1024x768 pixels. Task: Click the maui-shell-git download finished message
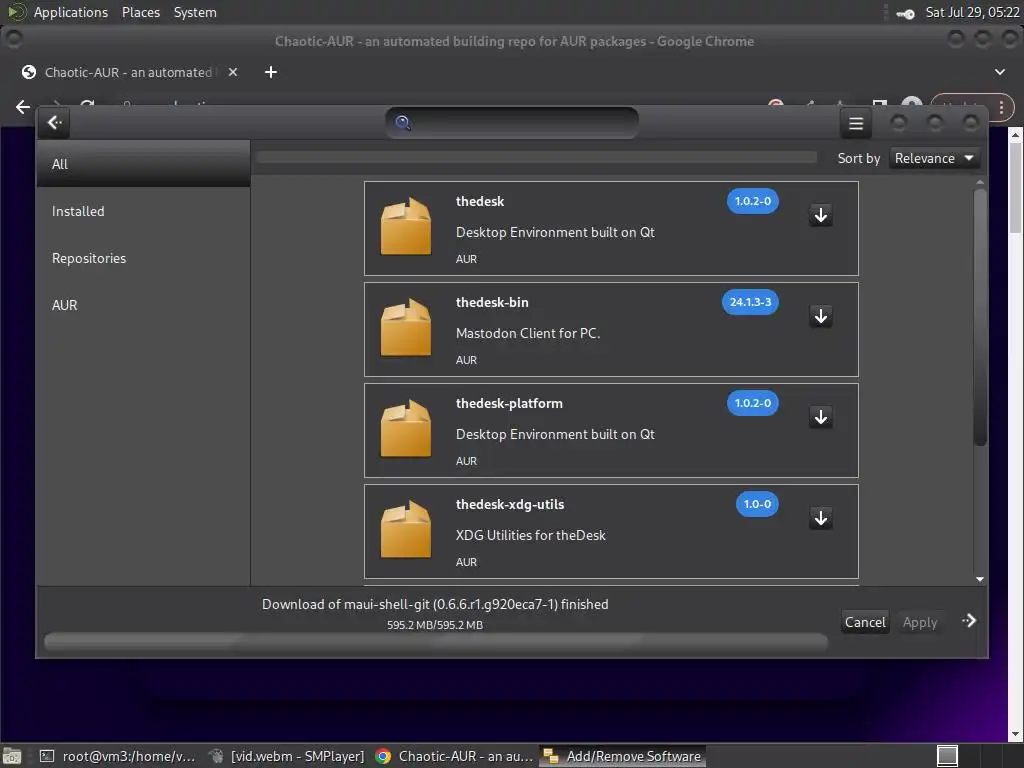pos(435,604)
